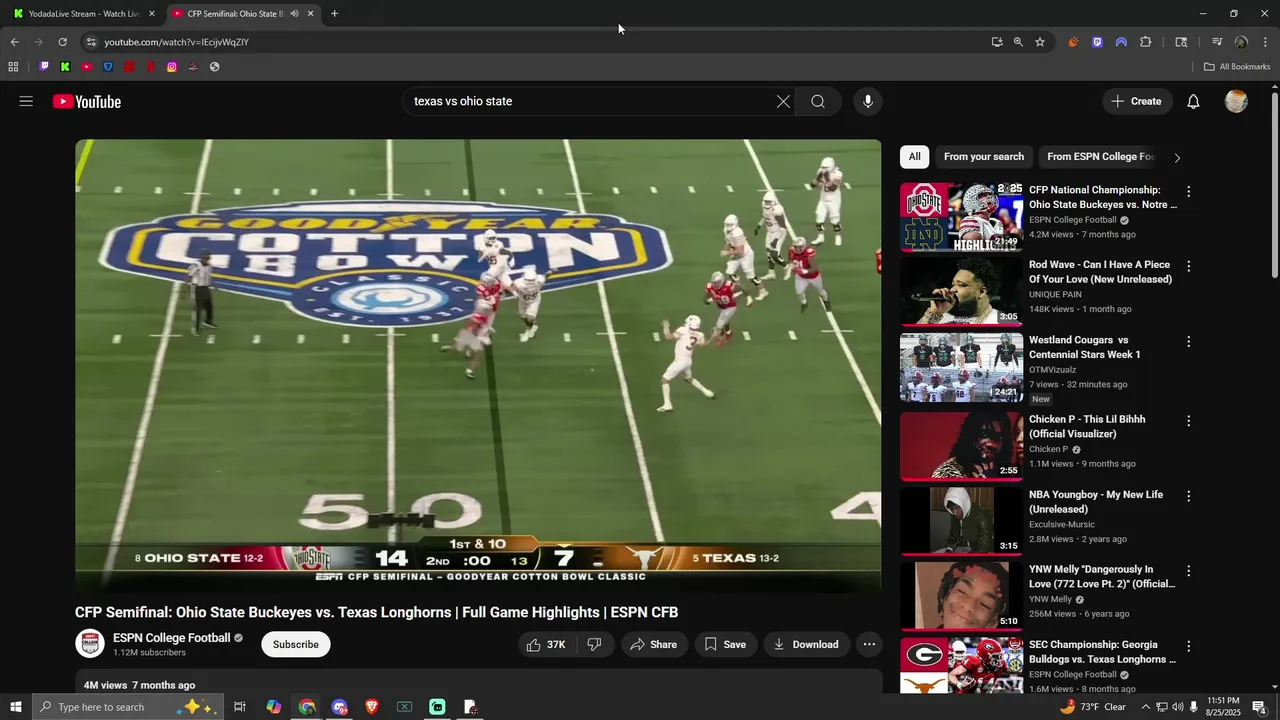Open options for Rod Wave video

[1189, 267]
